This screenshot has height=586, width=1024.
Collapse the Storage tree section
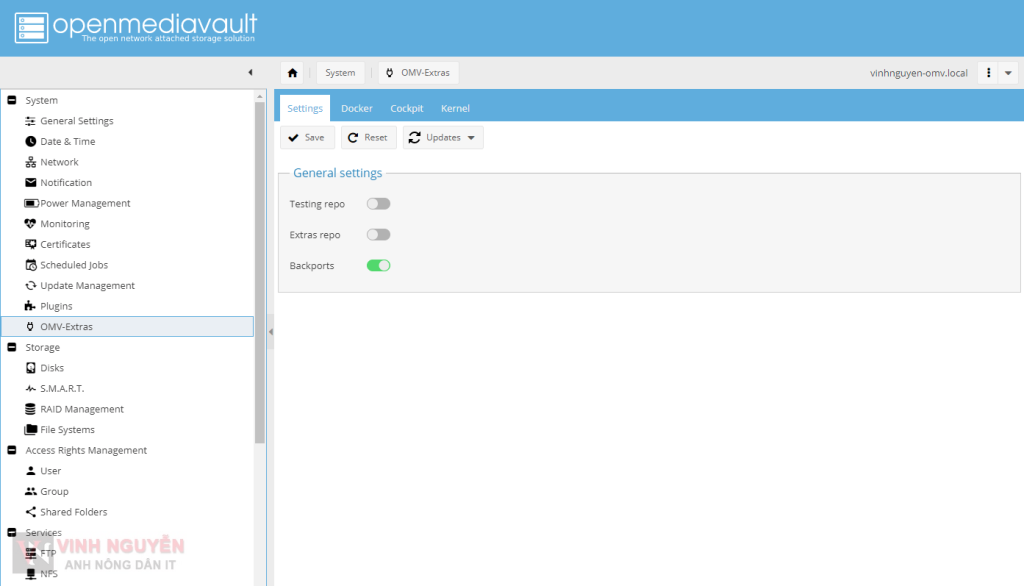[12, 347]
